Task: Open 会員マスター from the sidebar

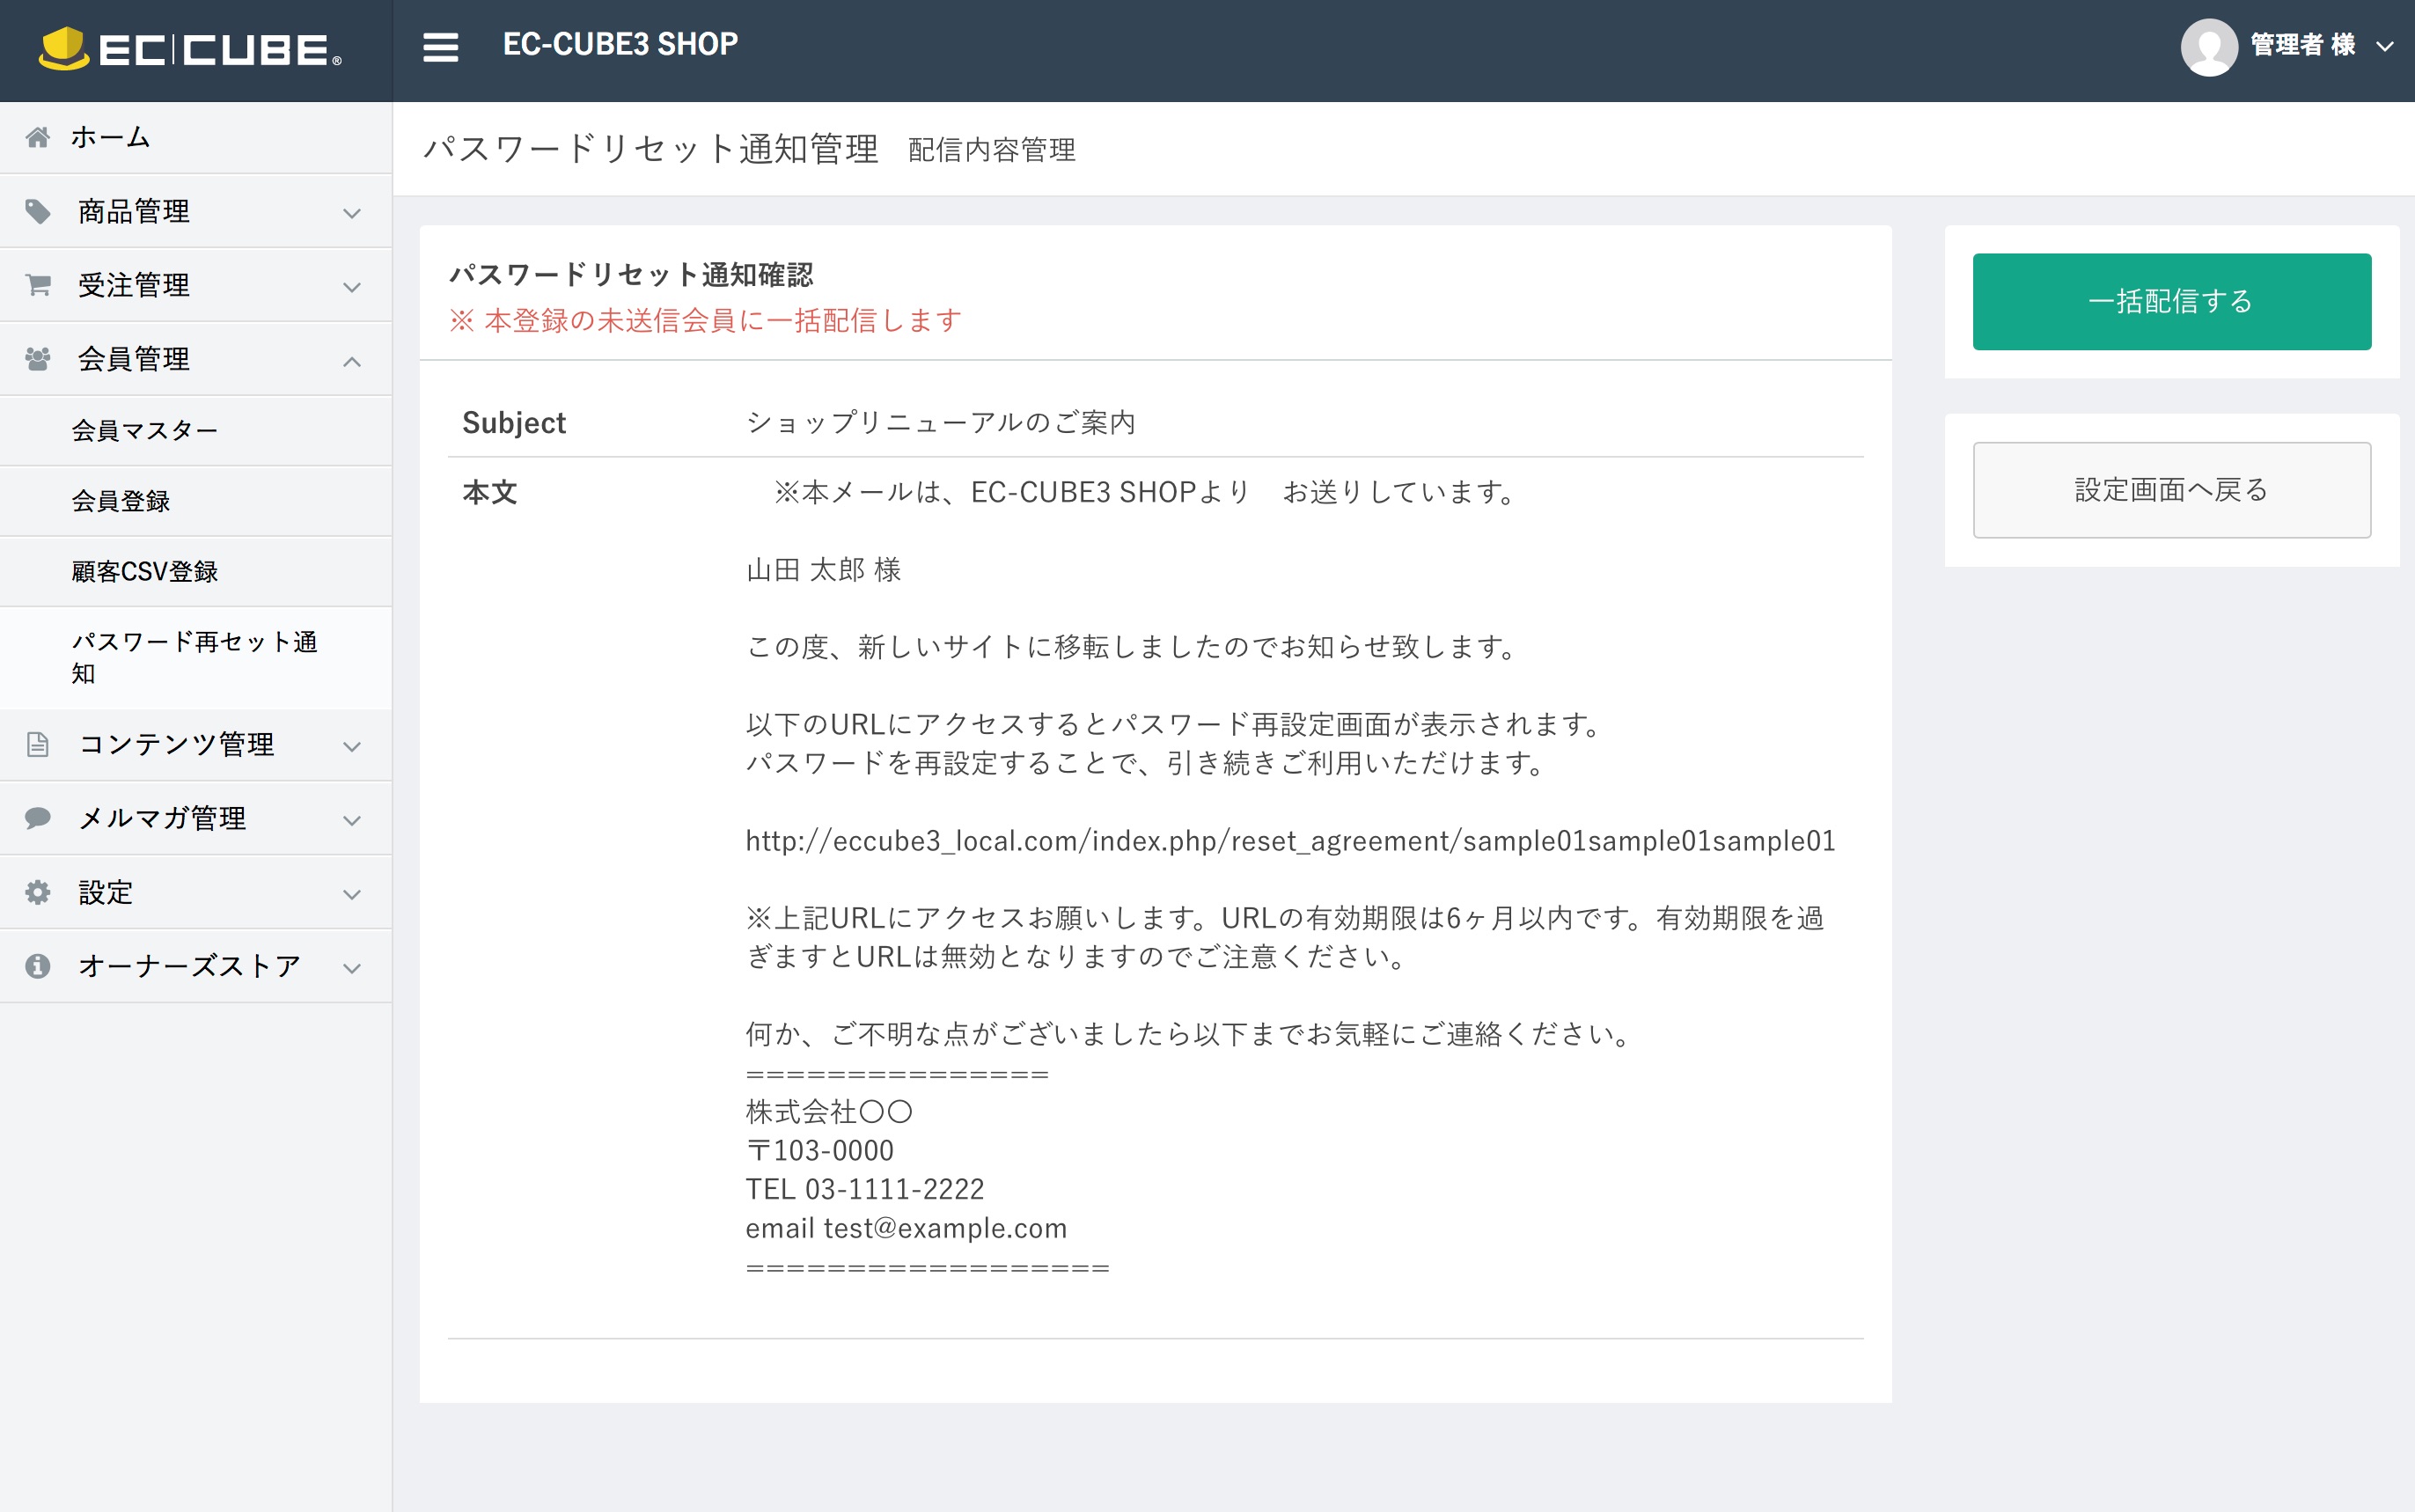Action: (144, 429)
